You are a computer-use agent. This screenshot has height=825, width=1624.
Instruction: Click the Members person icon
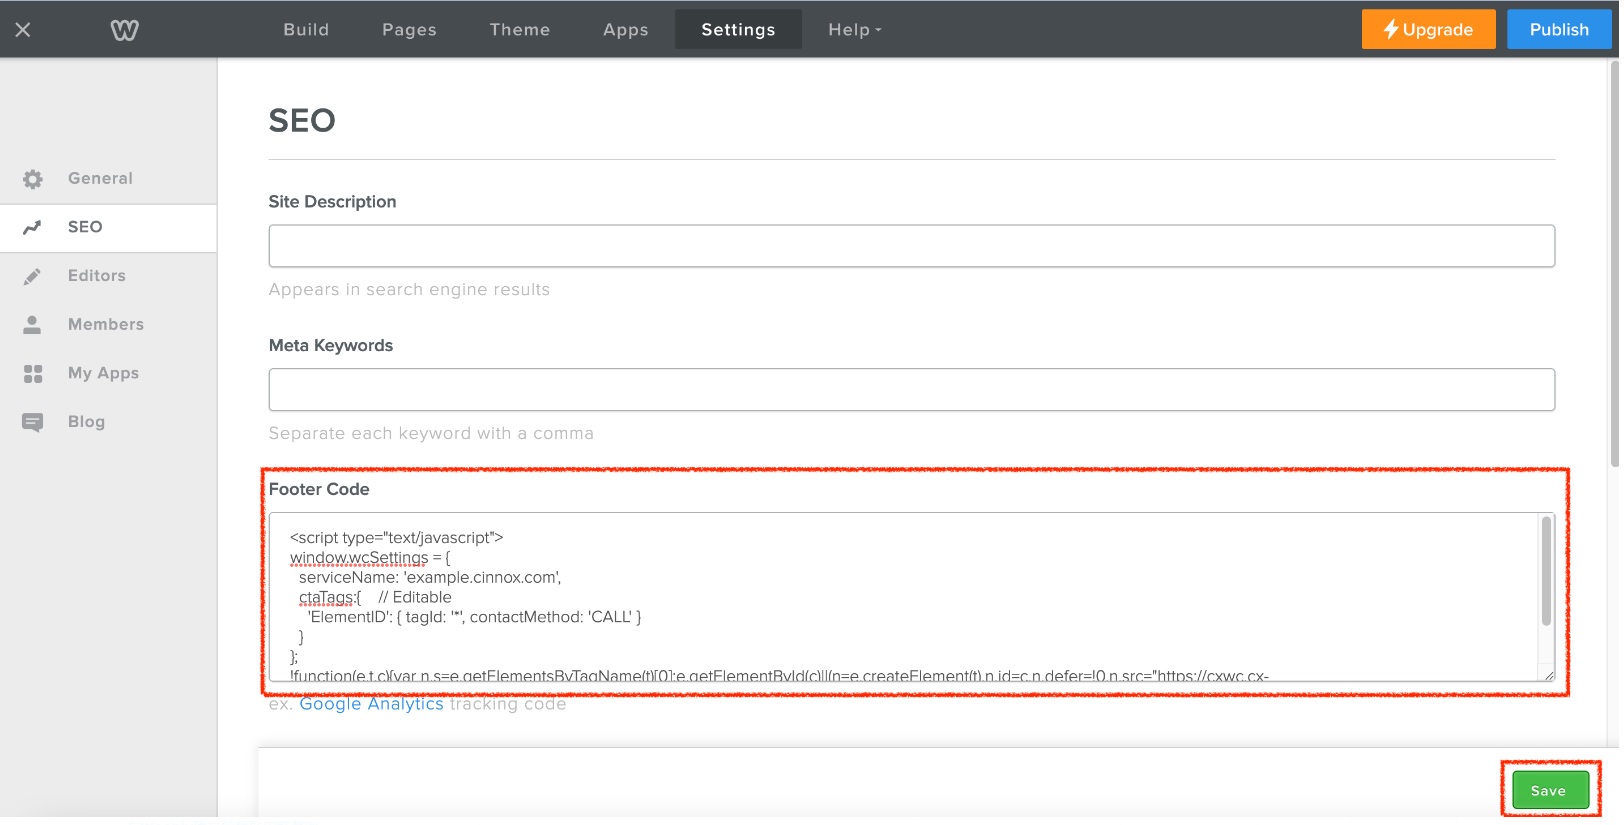[33, 325]
